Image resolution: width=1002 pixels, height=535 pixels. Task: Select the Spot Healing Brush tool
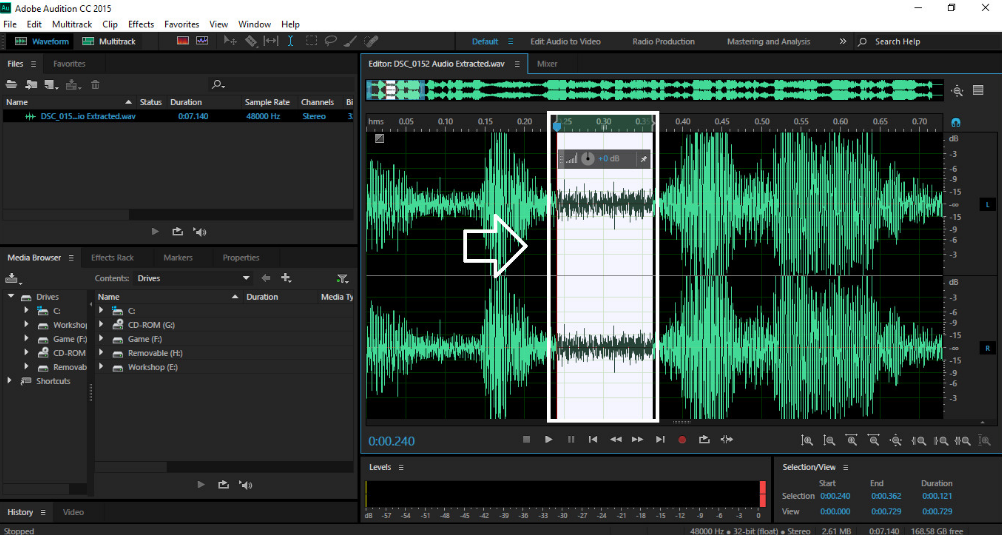[x=371, y=41]
